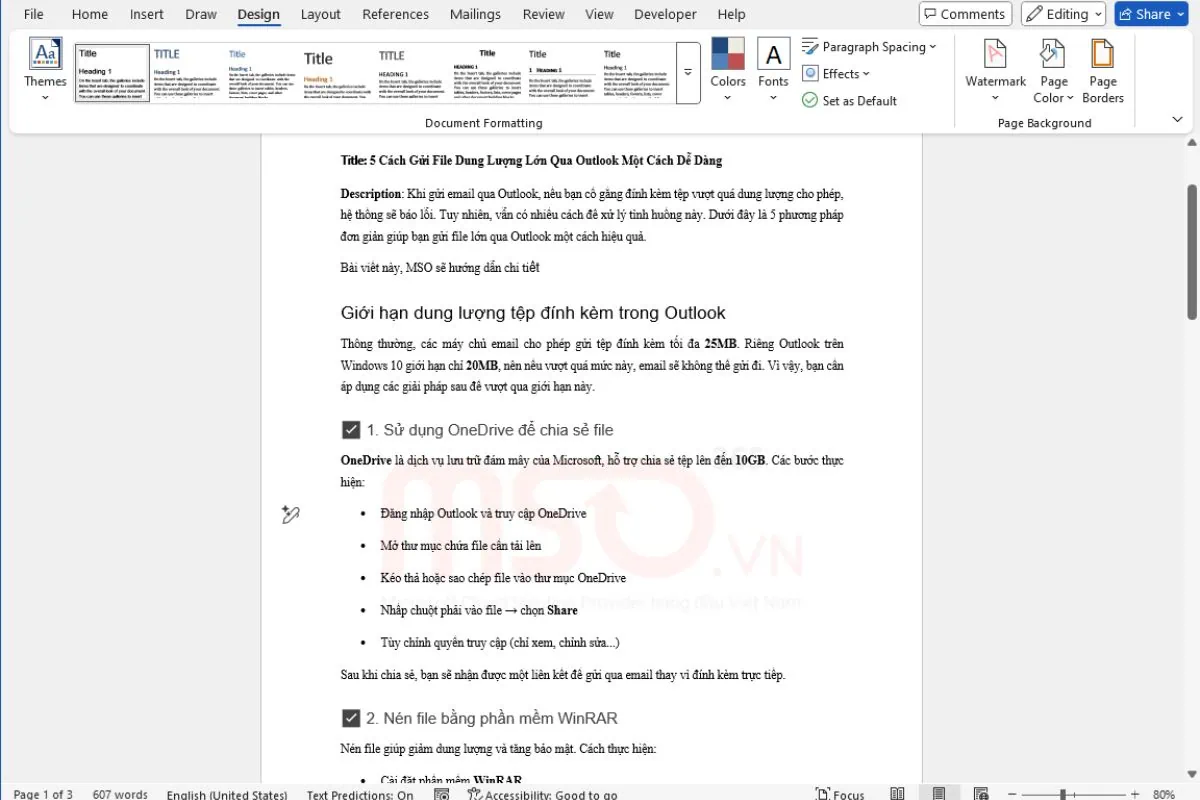Toggle the checkbox beside heading 1 OneDrive

point(351,429)
